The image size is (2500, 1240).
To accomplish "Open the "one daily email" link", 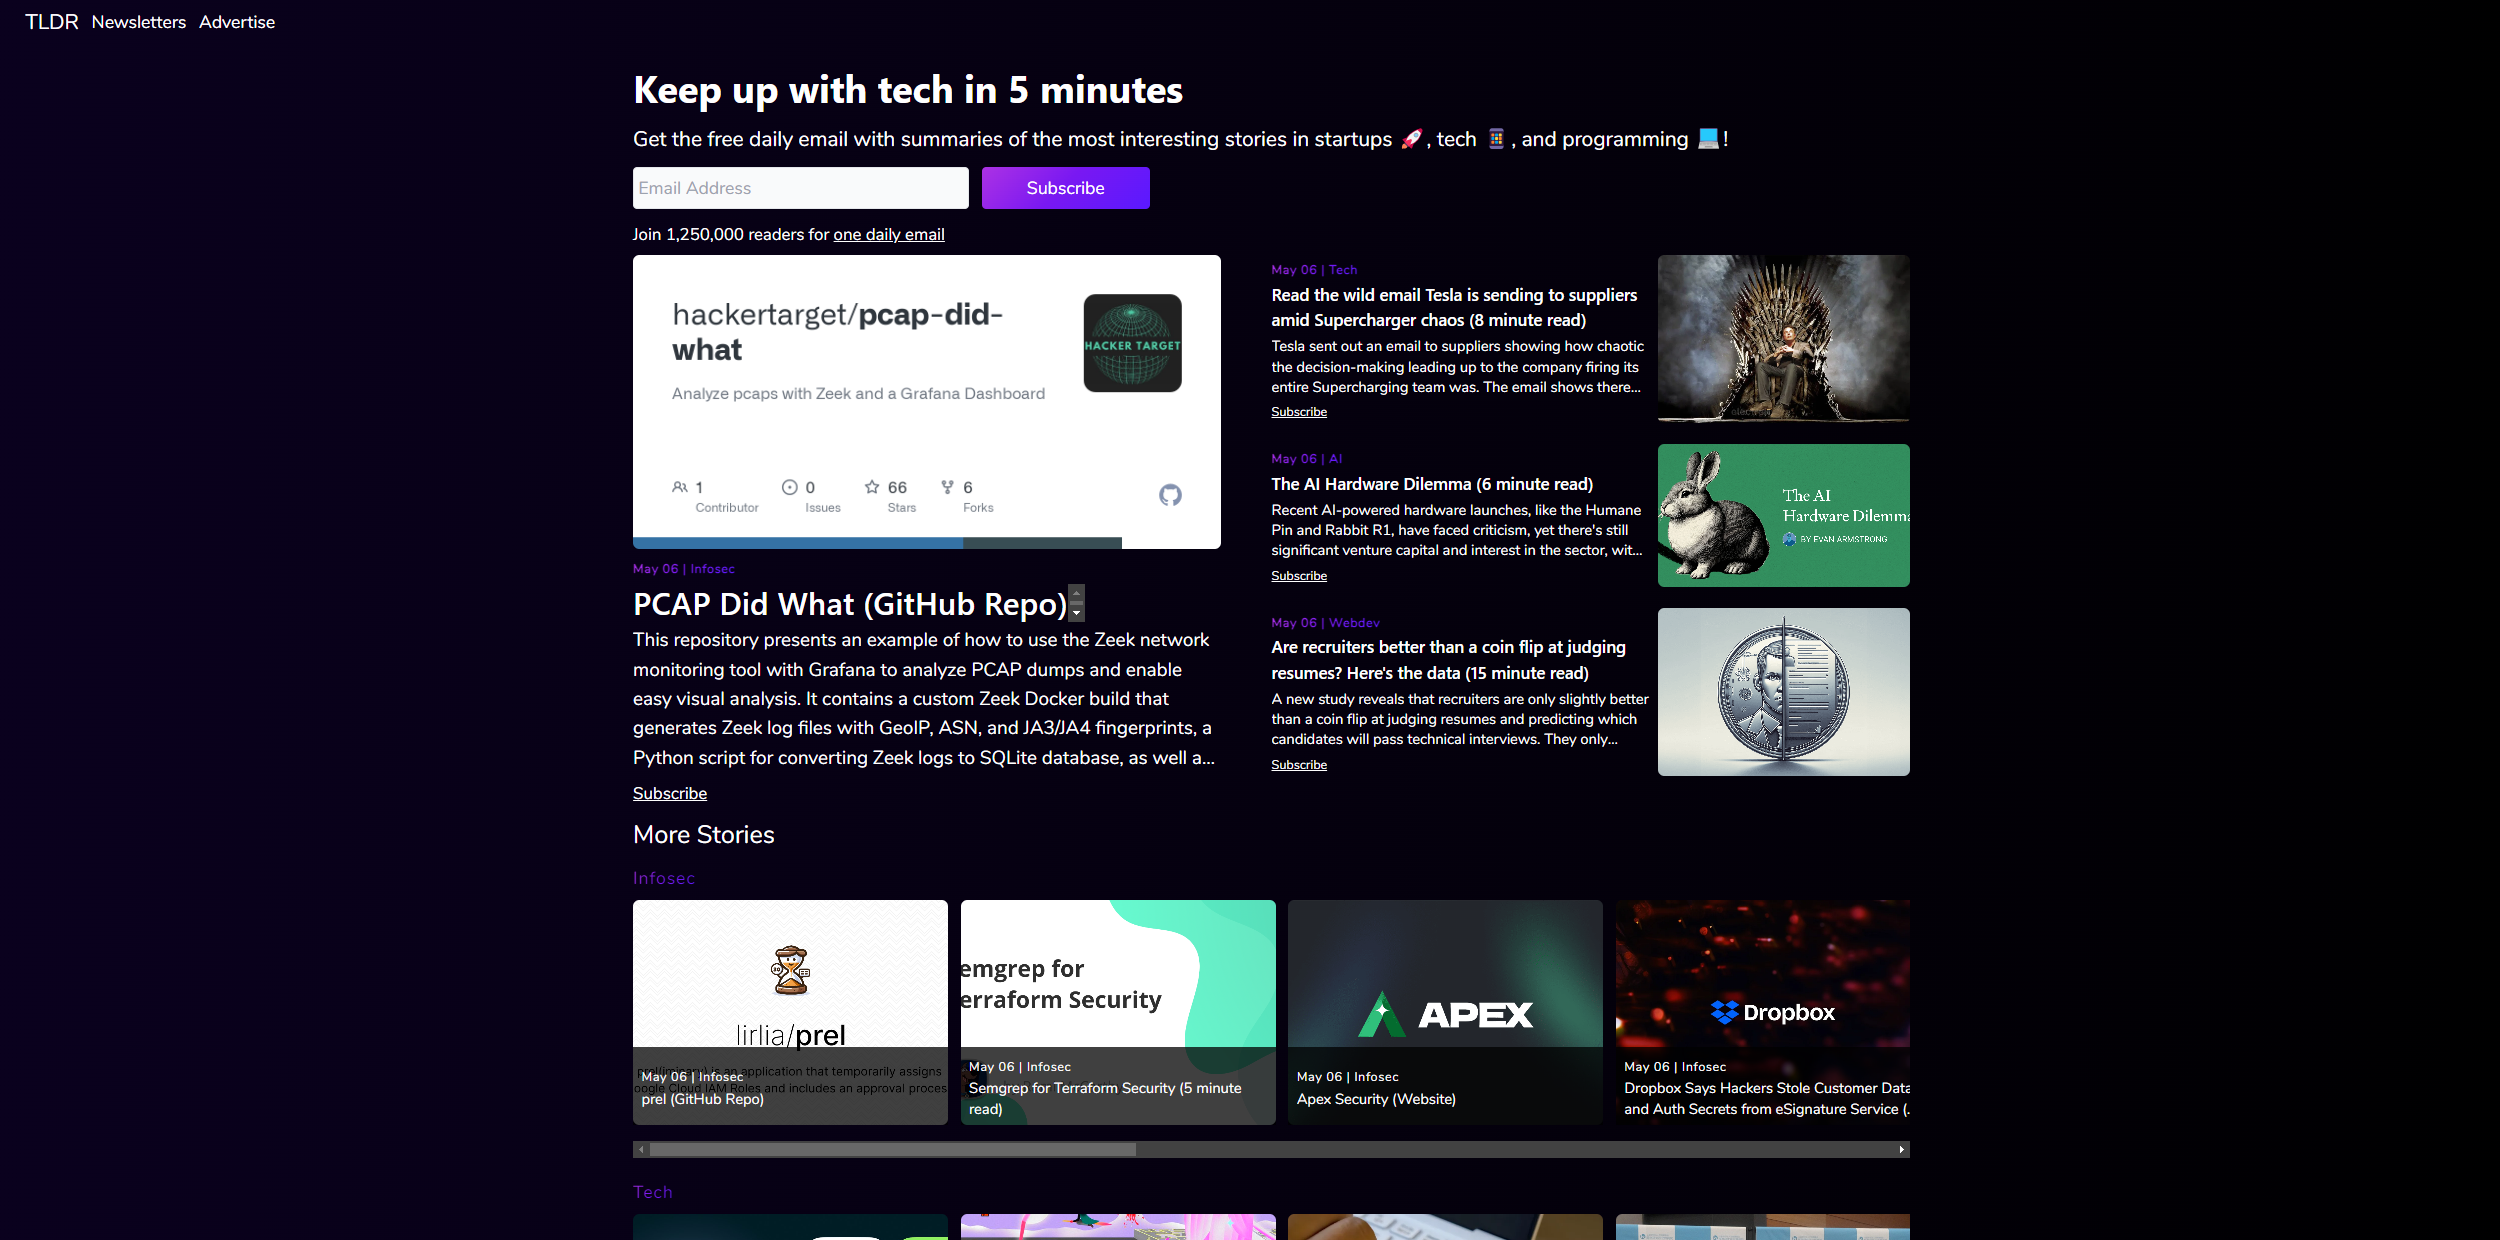I will pyautogui.click(x=888, y=234).
